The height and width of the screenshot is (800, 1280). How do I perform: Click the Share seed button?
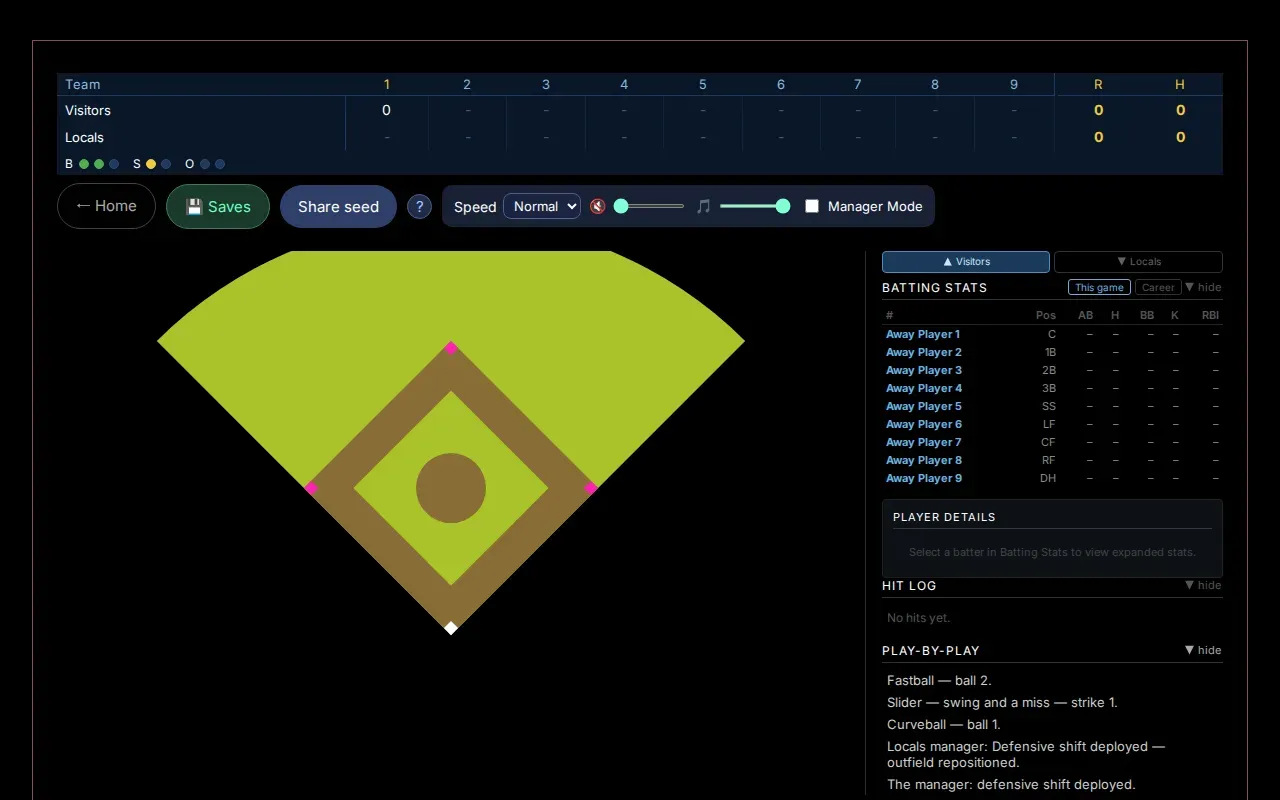(338, 206)
